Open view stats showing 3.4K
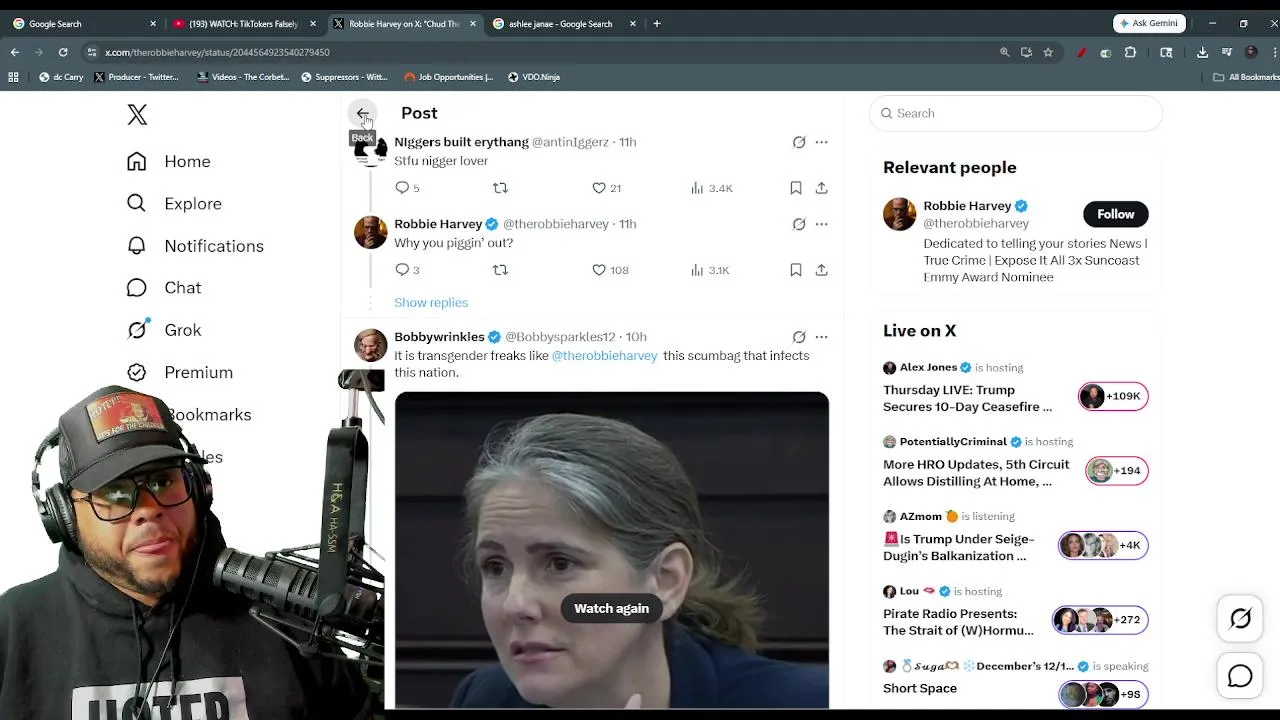Viewport: 1280px width, 720px height. pyautogui.click(x=711, y=188)
